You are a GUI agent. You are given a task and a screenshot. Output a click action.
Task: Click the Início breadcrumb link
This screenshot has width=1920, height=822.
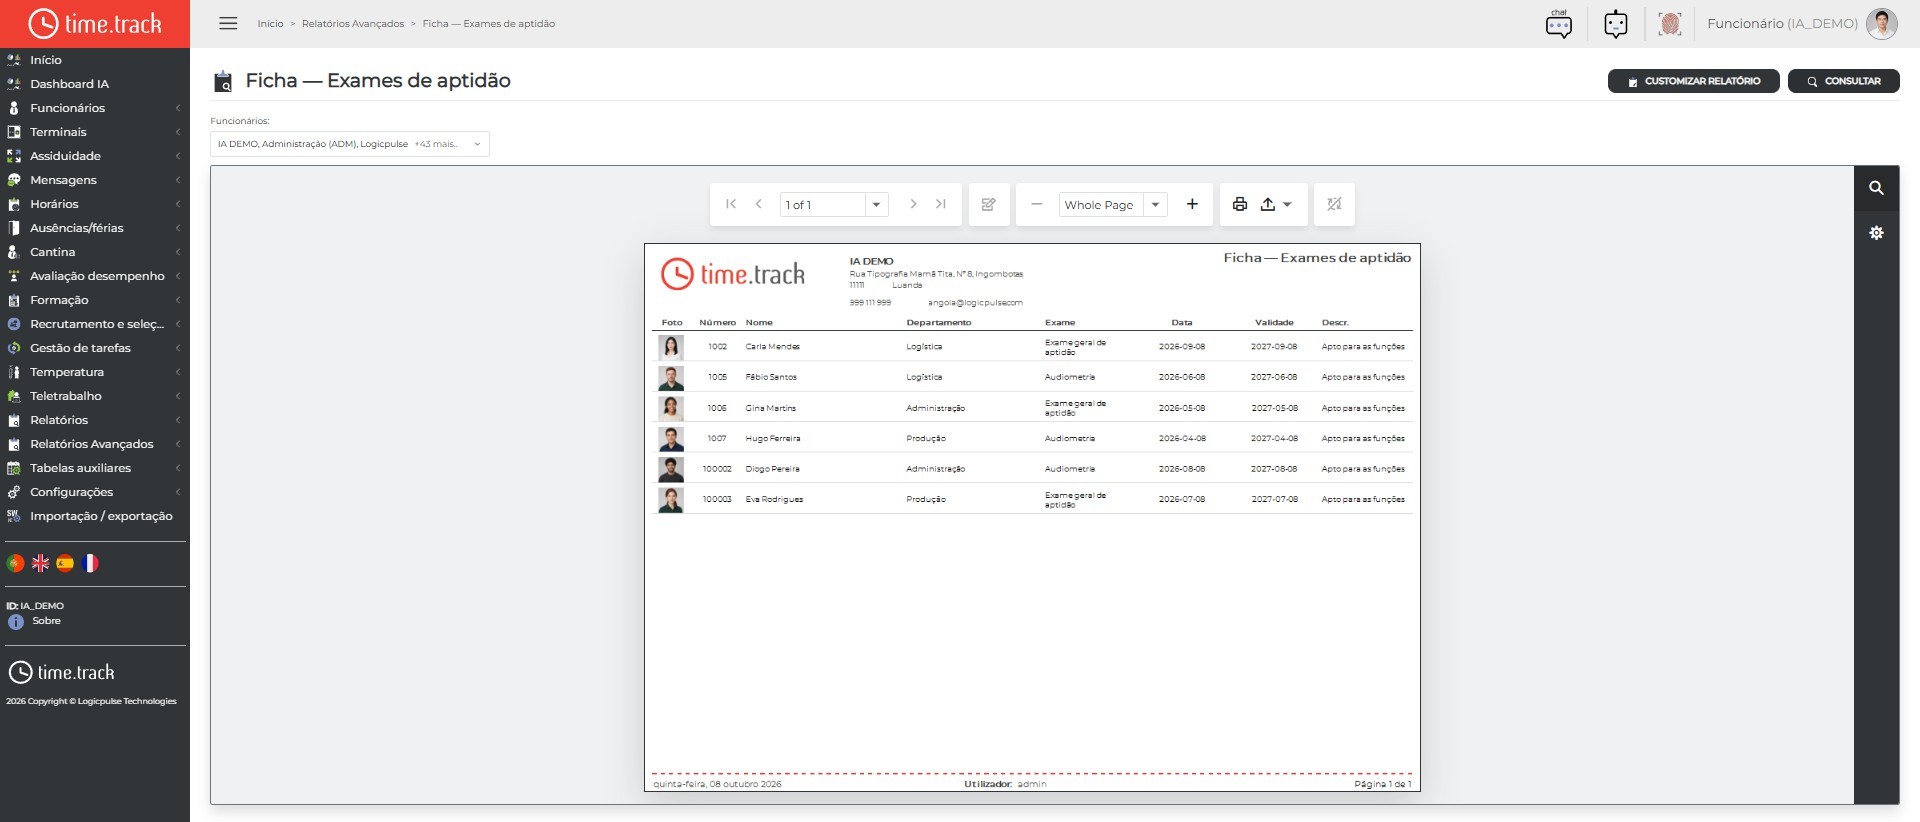pyautogui.click(x=270, y=24)
